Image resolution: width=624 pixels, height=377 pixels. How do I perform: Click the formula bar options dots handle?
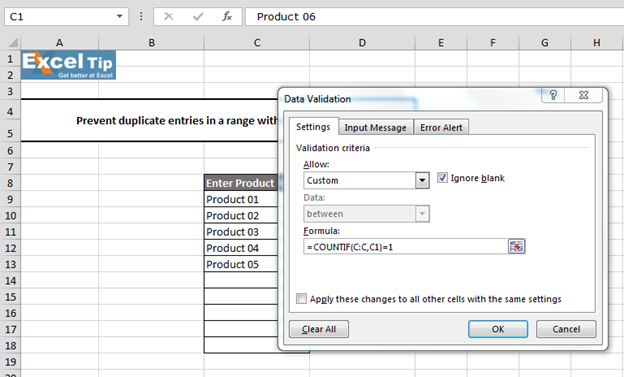[141, 16]
